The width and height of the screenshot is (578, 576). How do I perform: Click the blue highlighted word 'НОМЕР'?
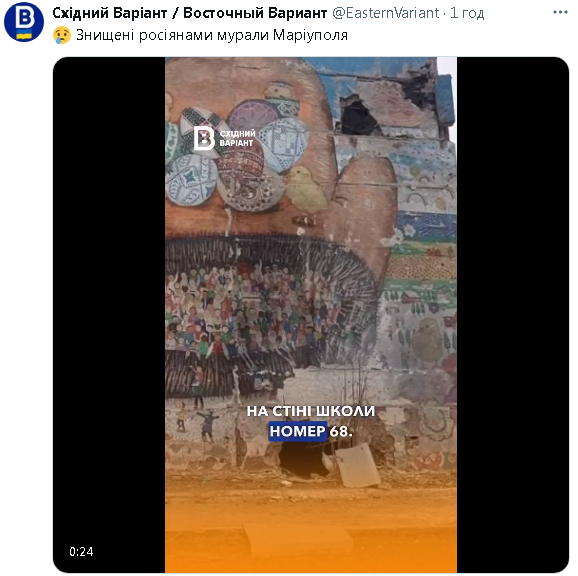[x=297, y=431]
